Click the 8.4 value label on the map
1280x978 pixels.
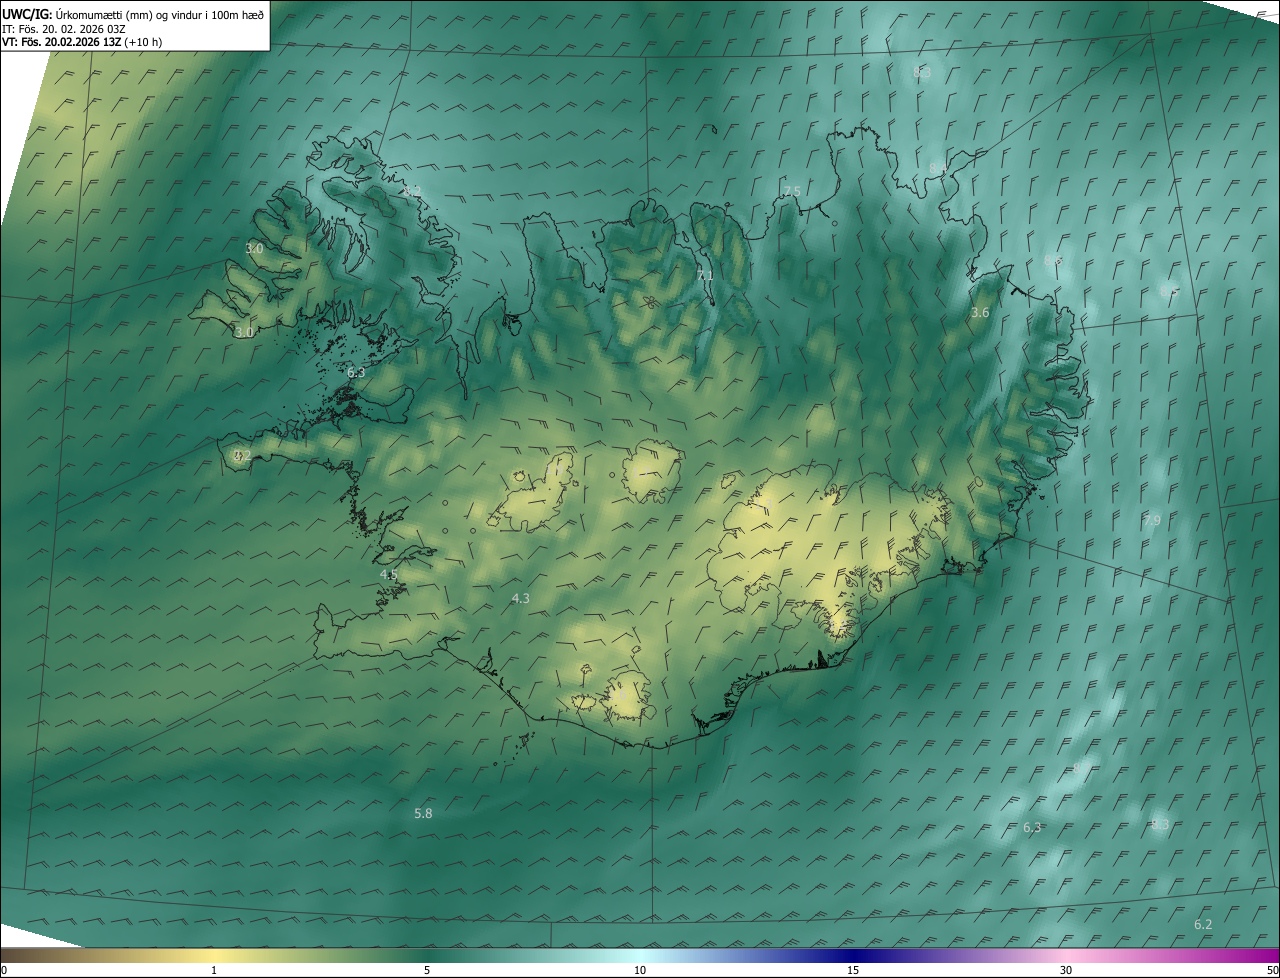938,168
